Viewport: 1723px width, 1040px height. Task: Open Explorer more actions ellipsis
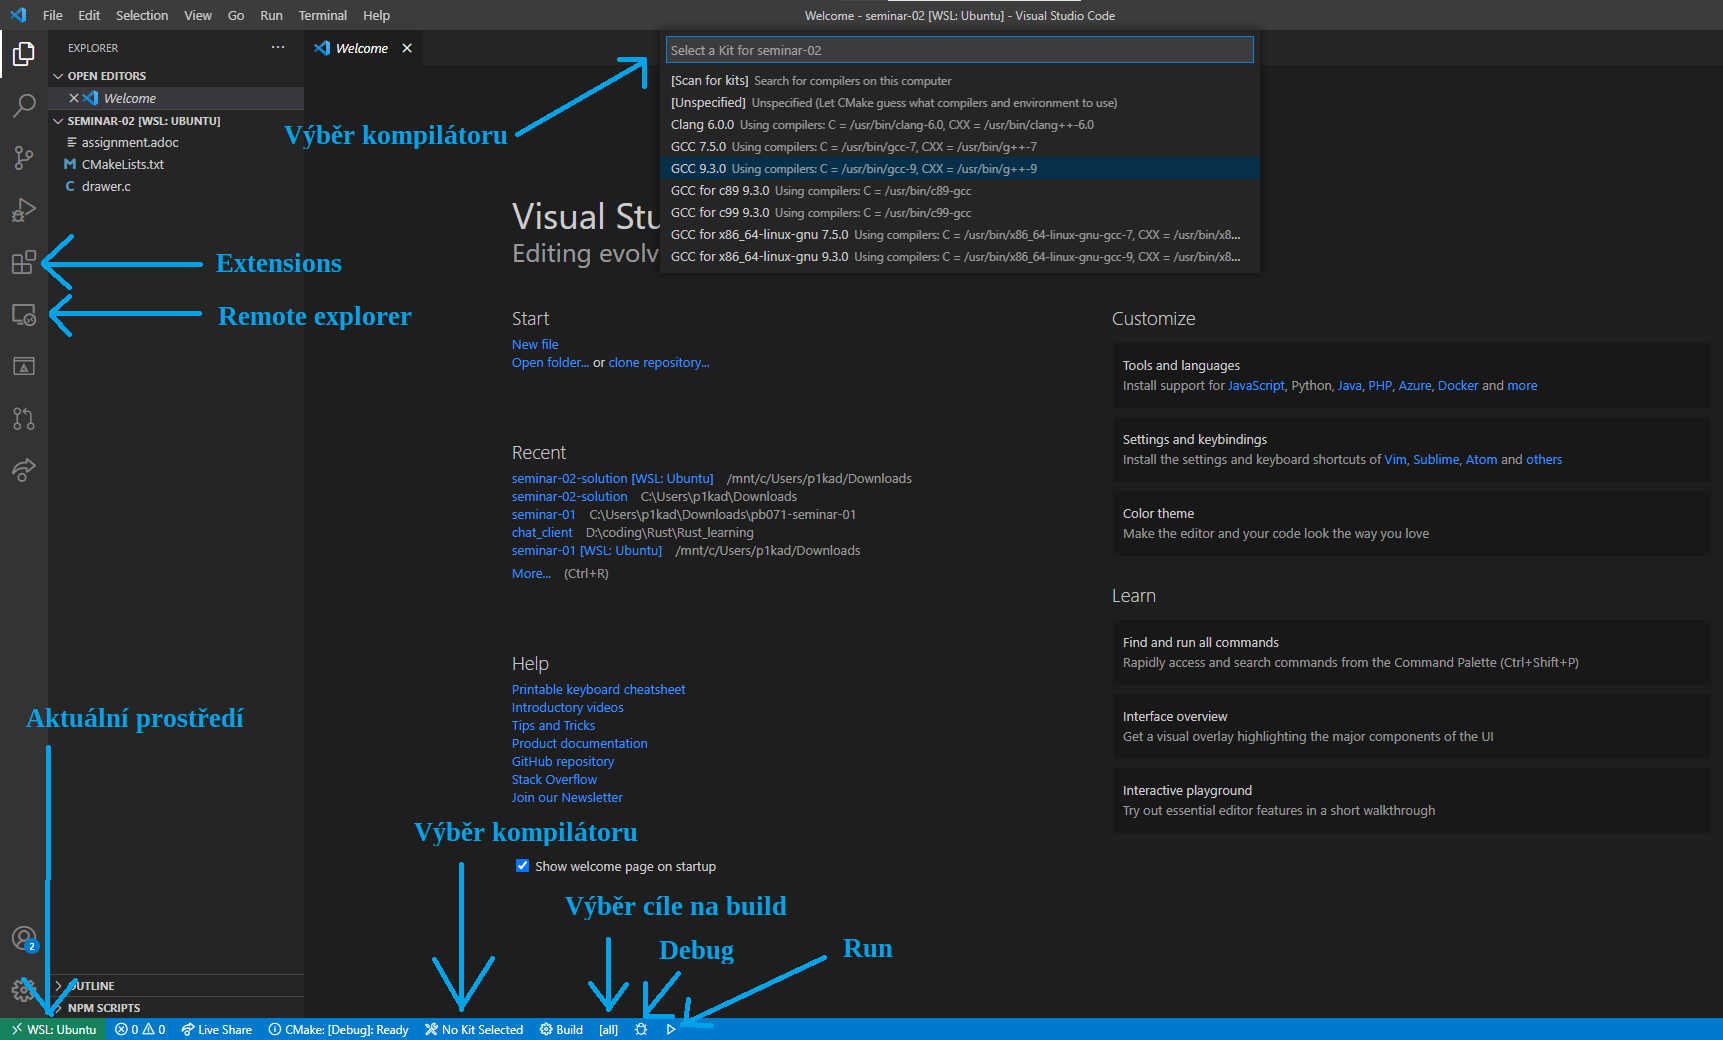point(278,47)
